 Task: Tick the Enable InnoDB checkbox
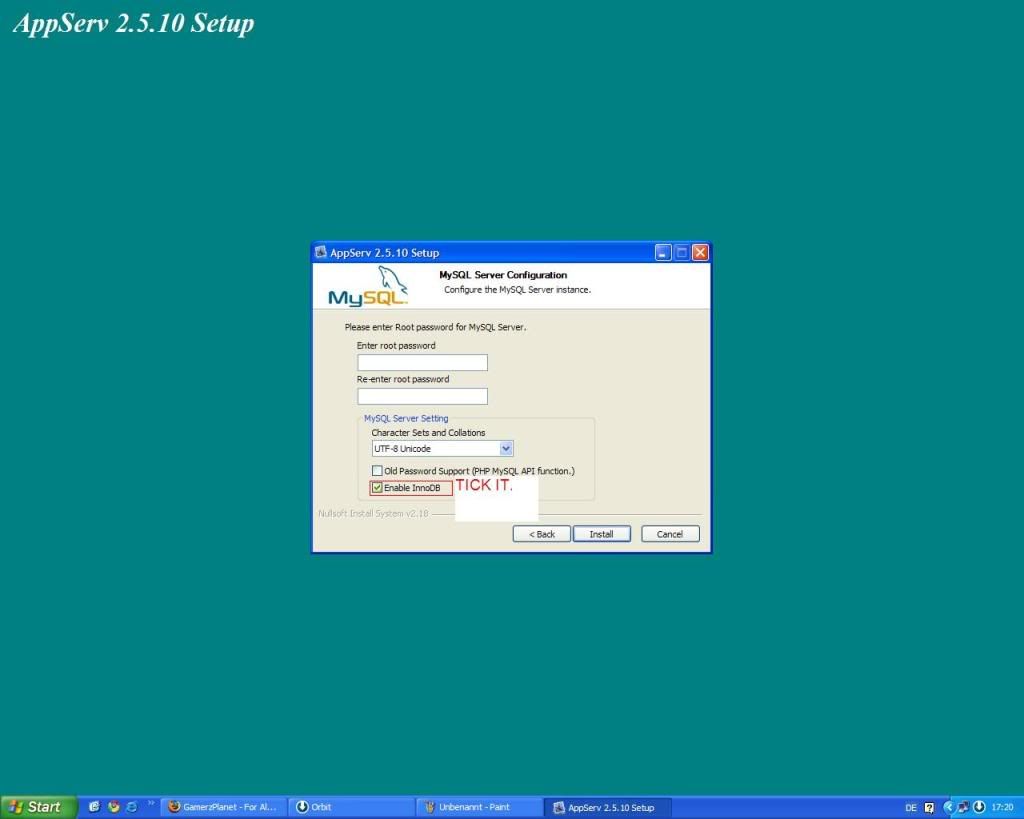tap(377, 488)
